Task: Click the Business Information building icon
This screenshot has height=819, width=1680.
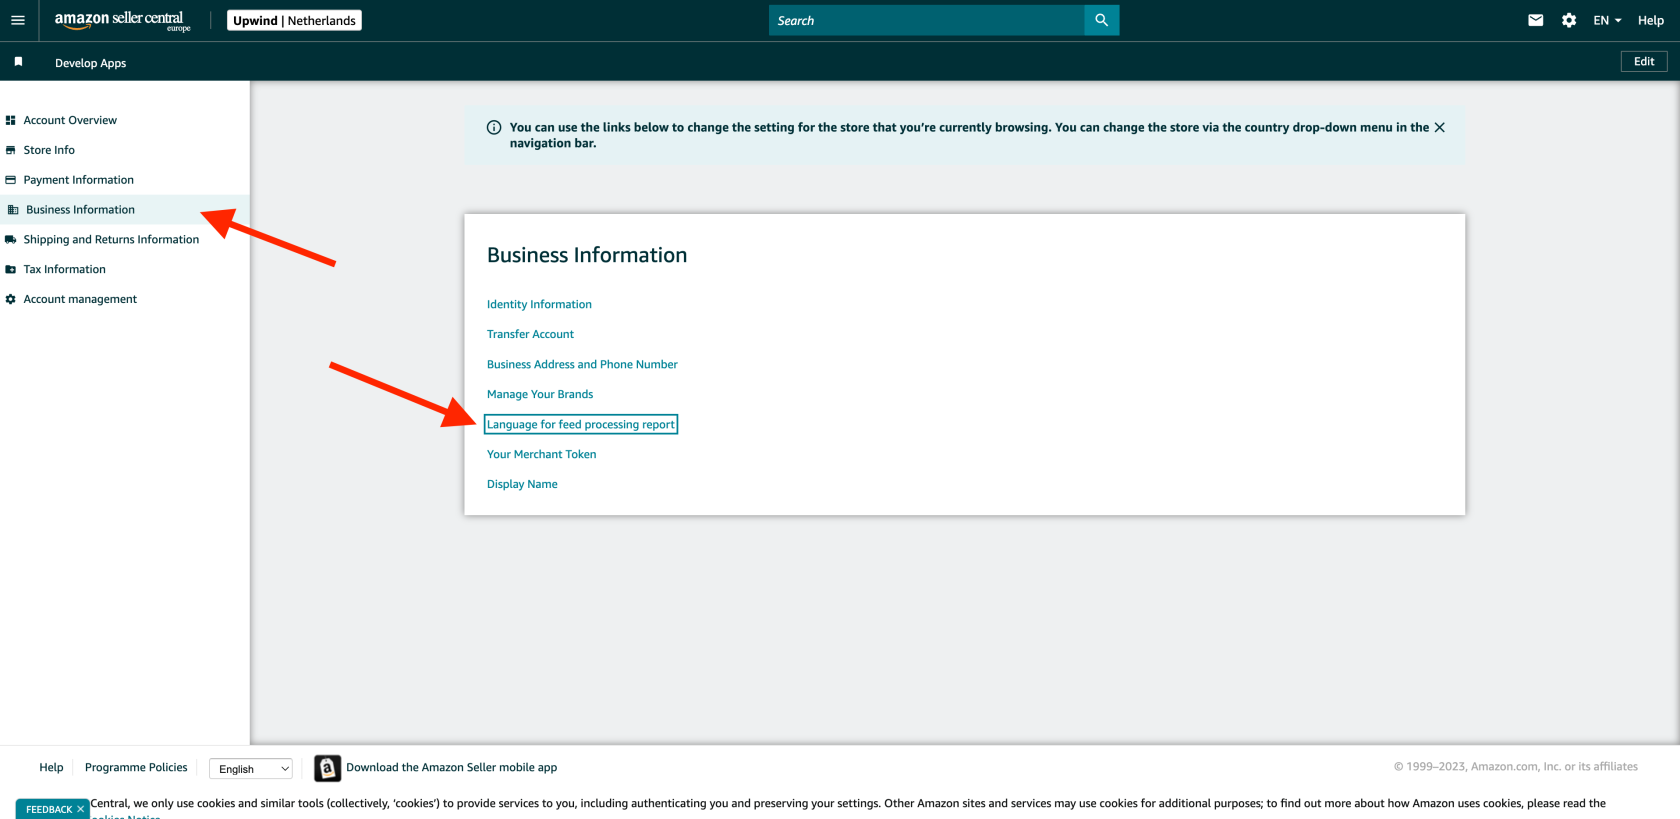Action: [x=13, y=210]
